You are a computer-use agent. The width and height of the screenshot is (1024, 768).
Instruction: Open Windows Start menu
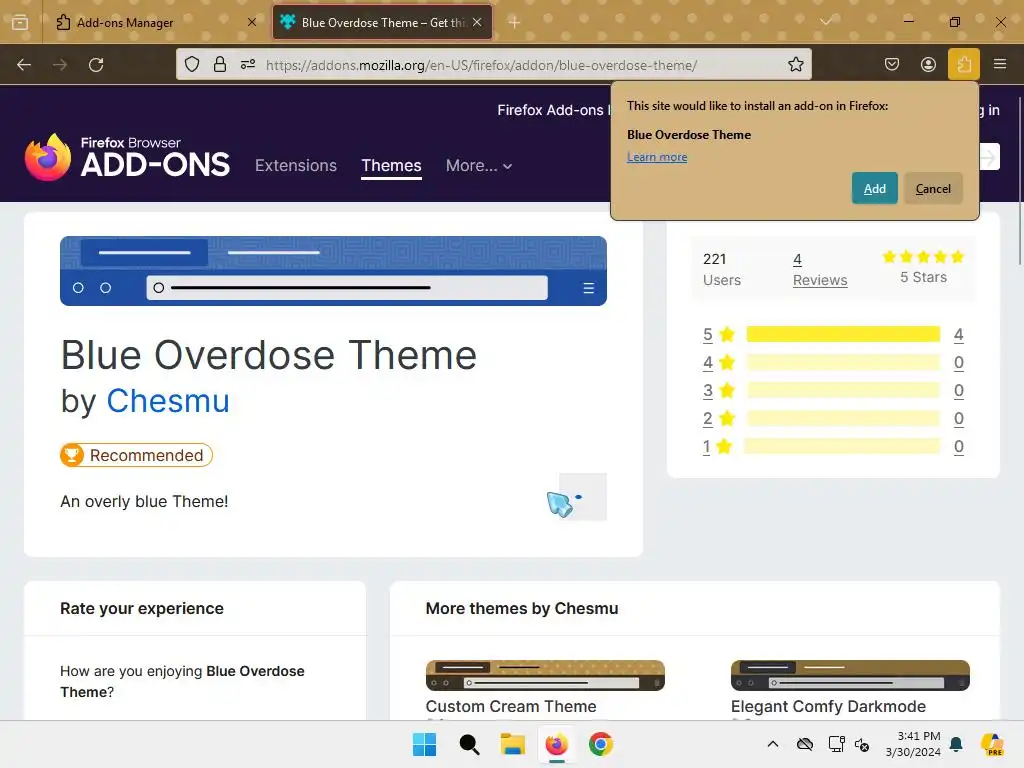[424, 744]
